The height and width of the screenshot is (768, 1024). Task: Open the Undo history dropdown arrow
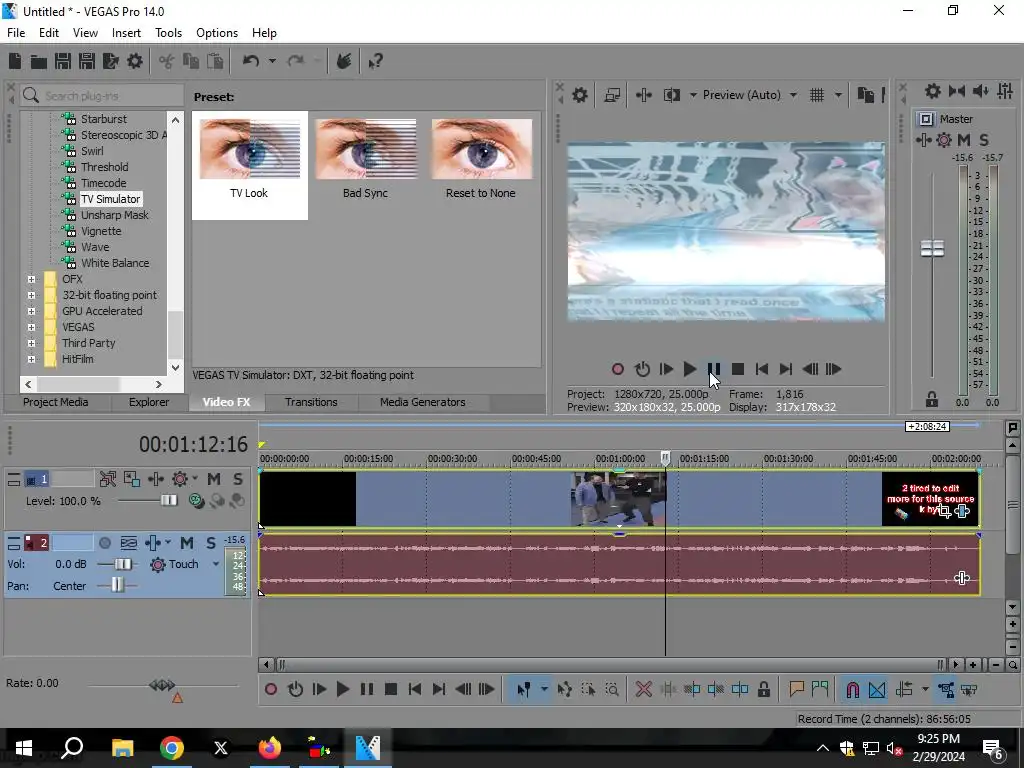(x=272, y=61)
